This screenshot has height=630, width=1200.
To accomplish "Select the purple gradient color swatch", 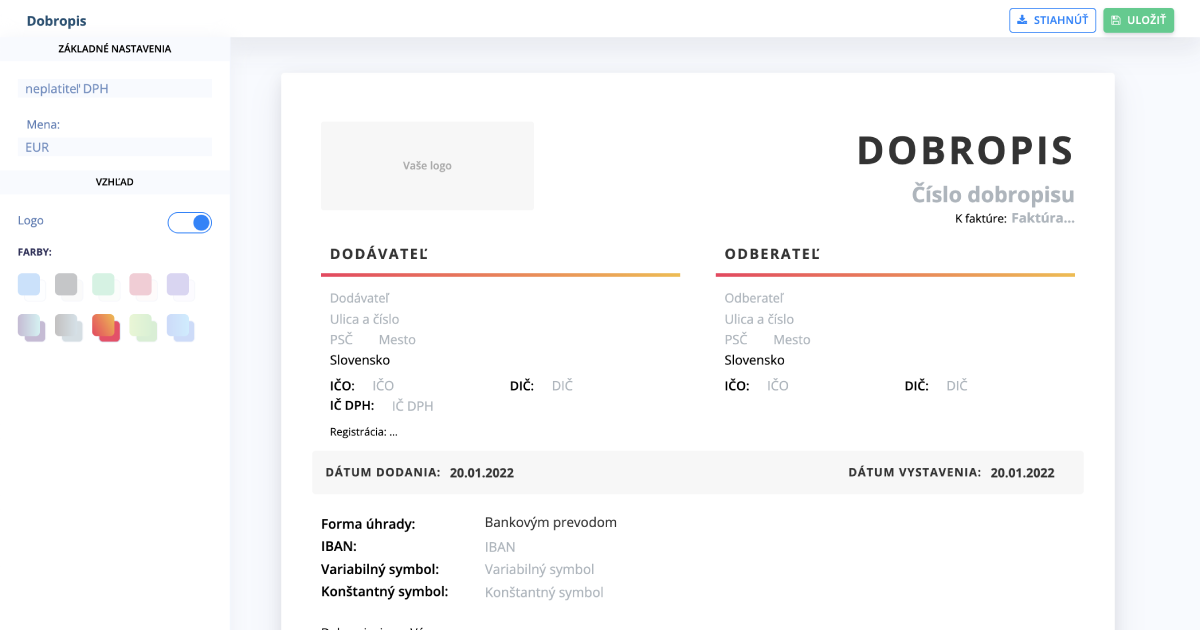I will 31,327.
